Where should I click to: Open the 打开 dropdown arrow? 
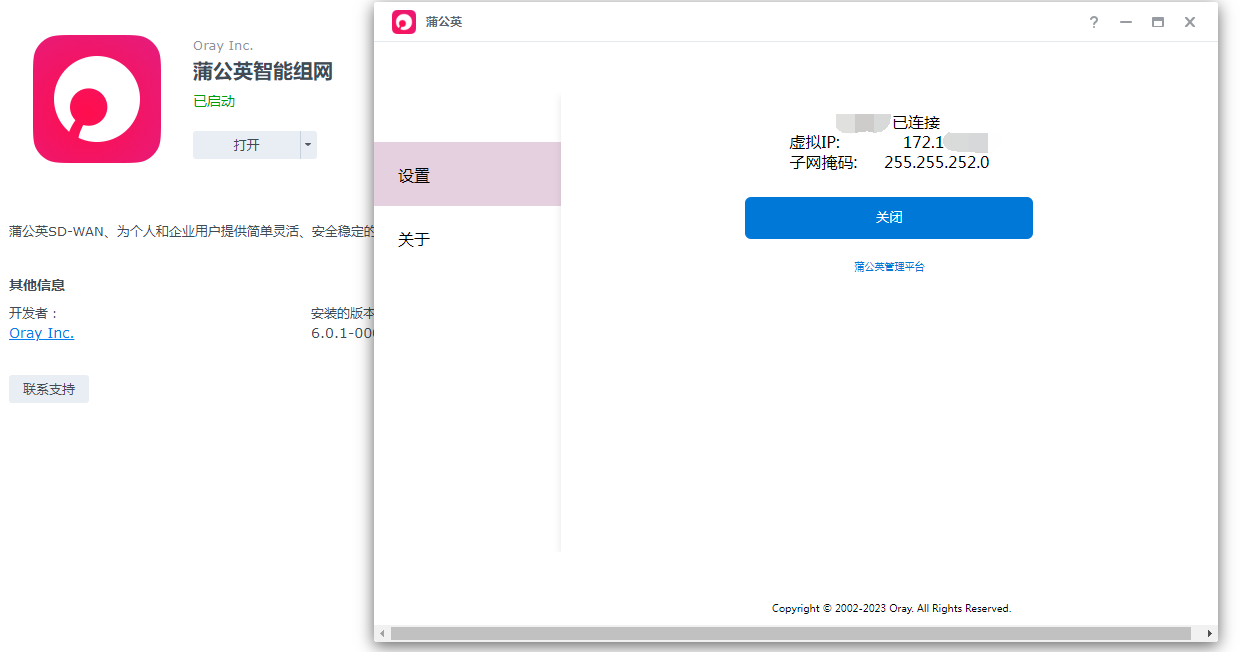(308, 145)
